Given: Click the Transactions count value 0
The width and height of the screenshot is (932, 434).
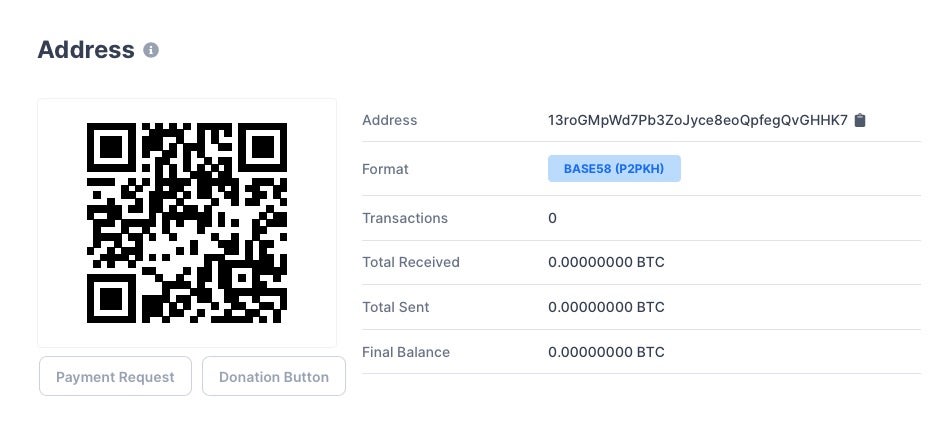Looking at the screenshot, I should tap(553, 218).
